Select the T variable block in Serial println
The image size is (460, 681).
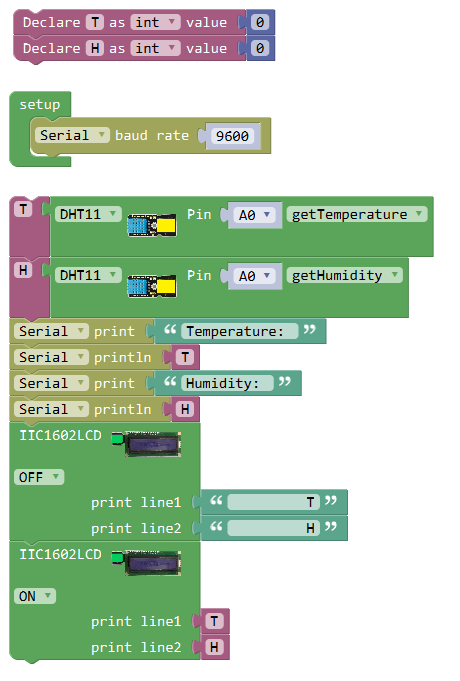(185, 357)
